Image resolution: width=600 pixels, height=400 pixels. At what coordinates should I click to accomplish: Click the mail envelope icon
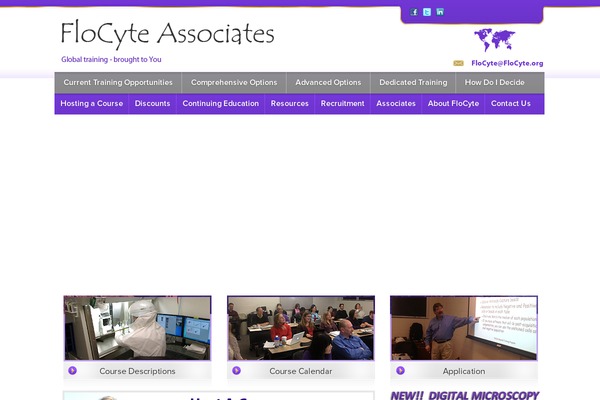[x=458, y=63]
